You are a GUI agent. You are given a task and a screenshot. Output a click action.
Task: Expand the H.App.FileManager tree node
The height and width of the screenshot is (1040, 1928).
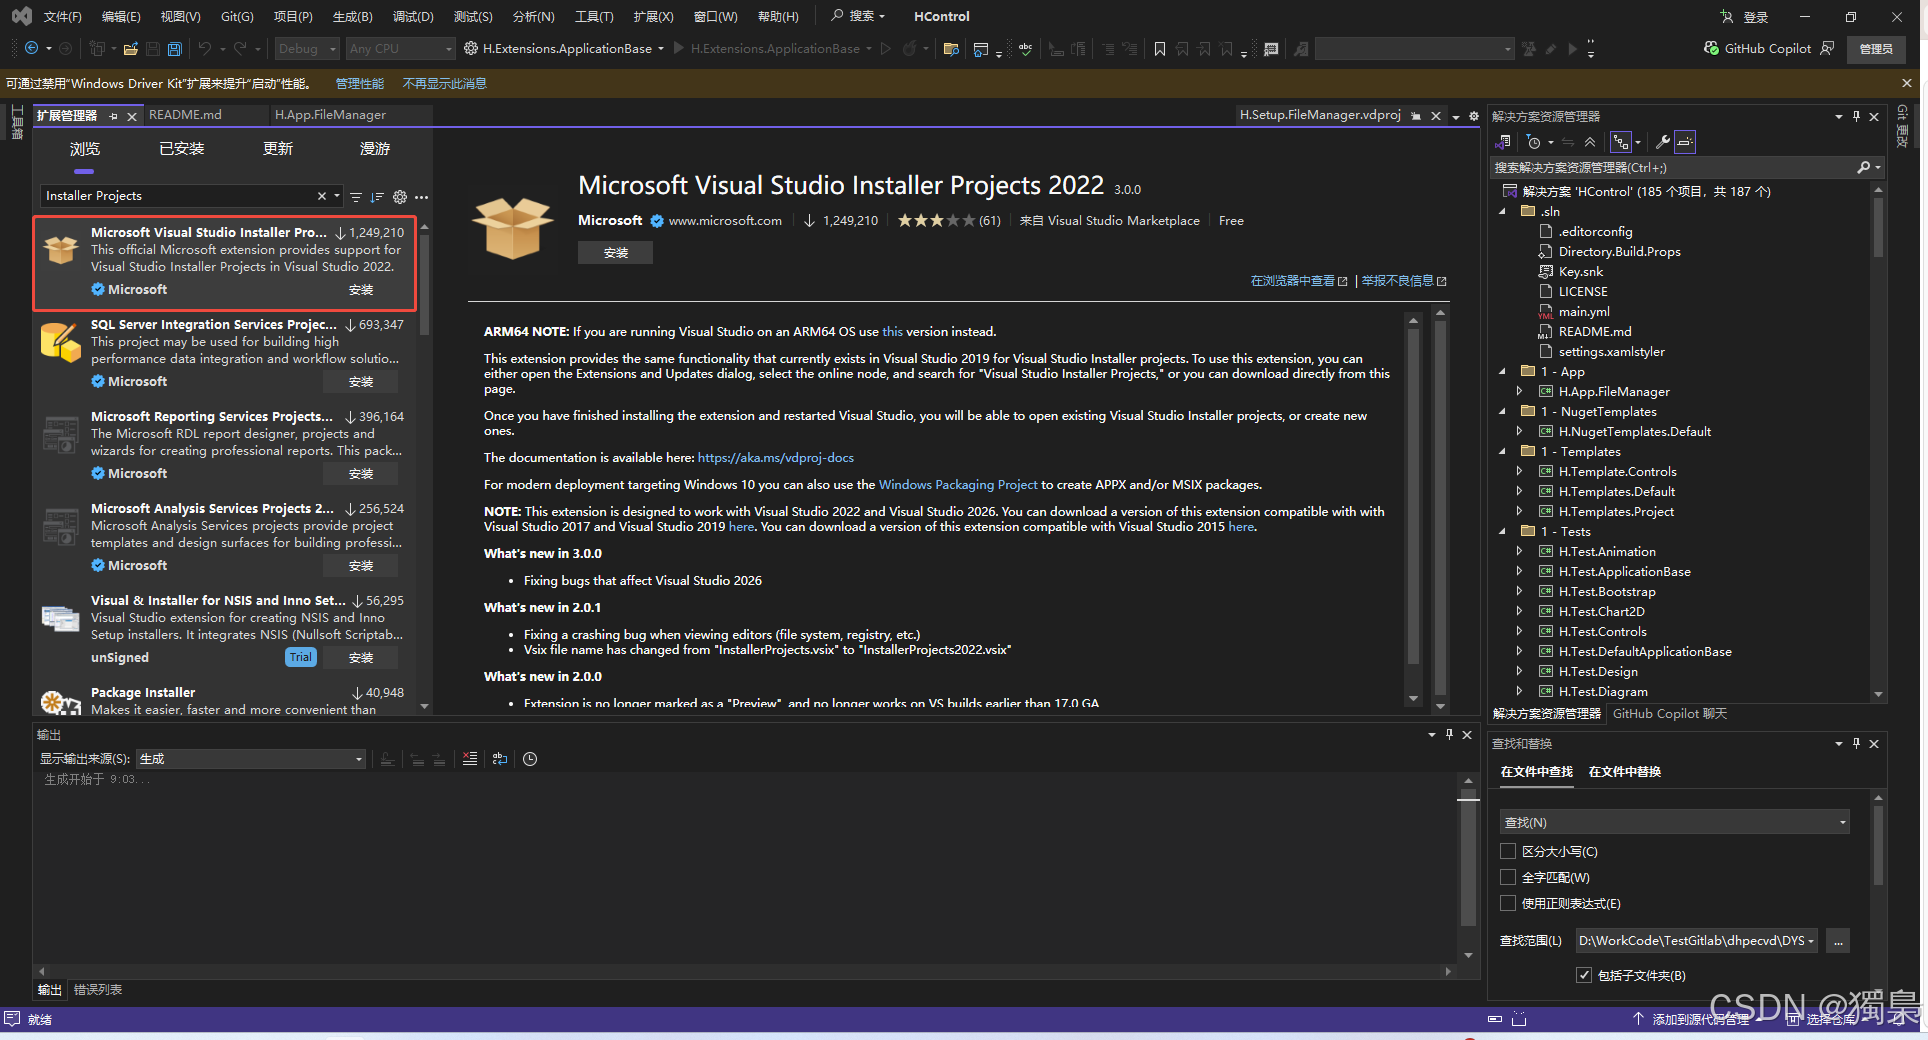(x=1519, y=391)
